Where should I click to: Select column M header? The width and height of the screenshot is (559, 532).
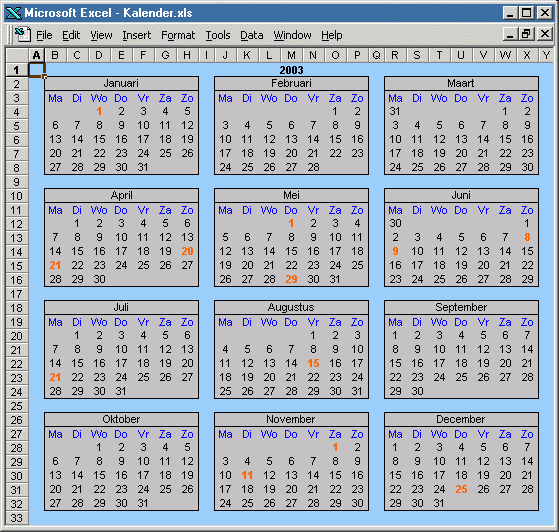[x=291, y=55]
